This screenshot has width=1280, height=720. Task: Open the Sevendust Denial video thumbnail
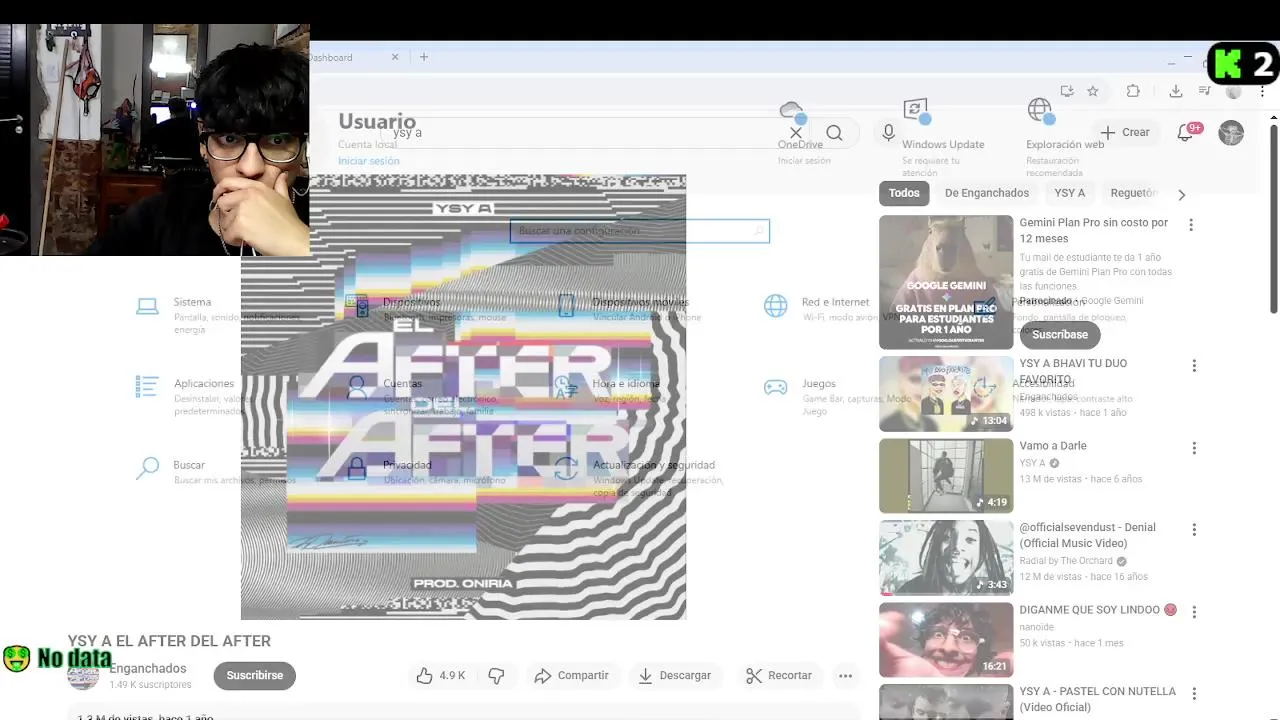point(946,558)
